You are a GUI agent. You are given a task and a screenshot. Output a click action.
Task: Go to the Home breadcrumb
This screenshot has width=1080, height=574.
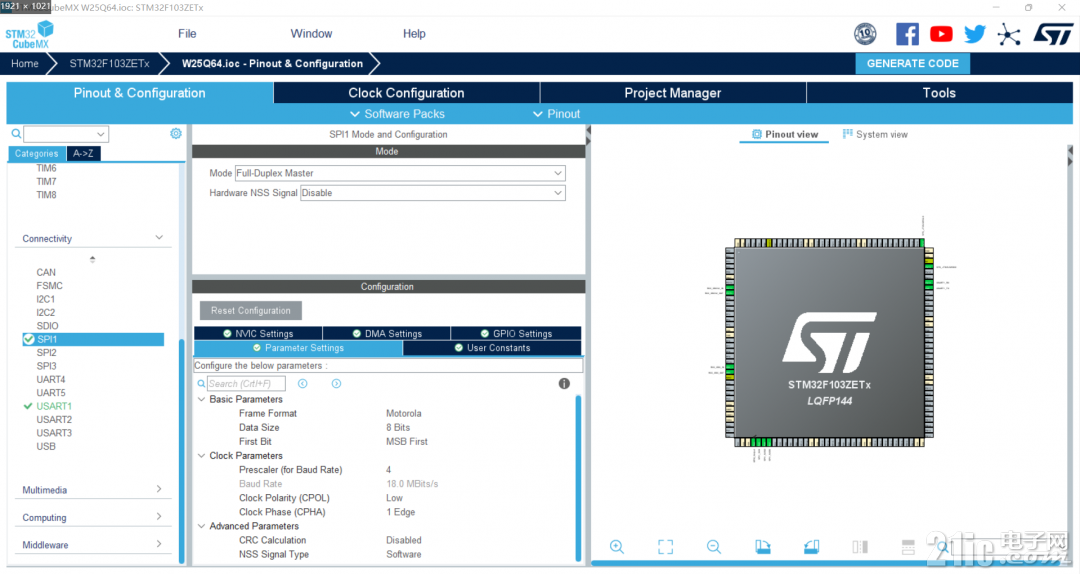click(x=25, y=63)
